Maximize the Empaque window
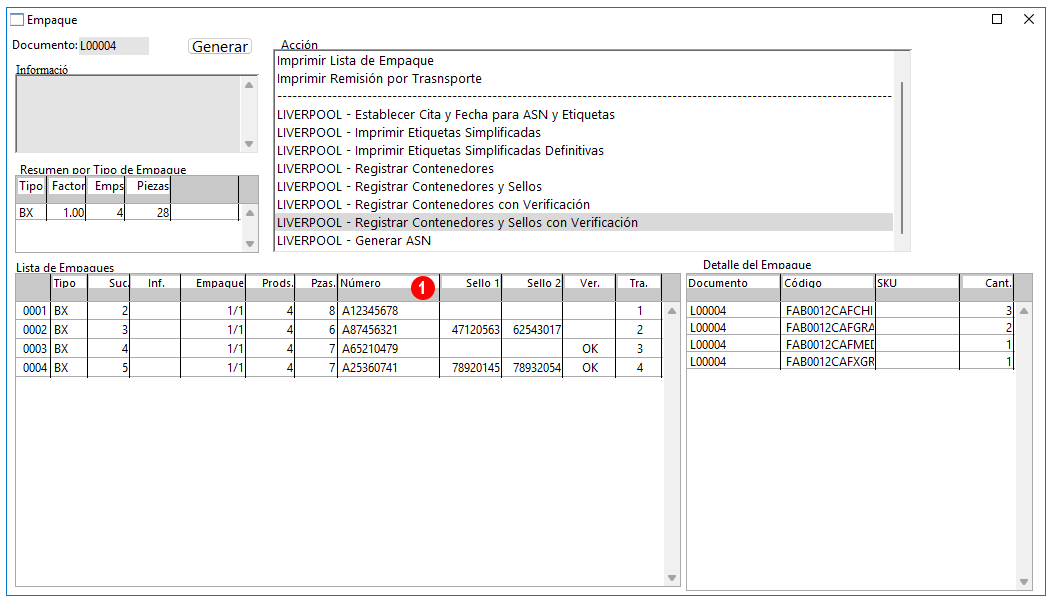The height and width of the screenshot is (605, 1052). pos(997,19)
